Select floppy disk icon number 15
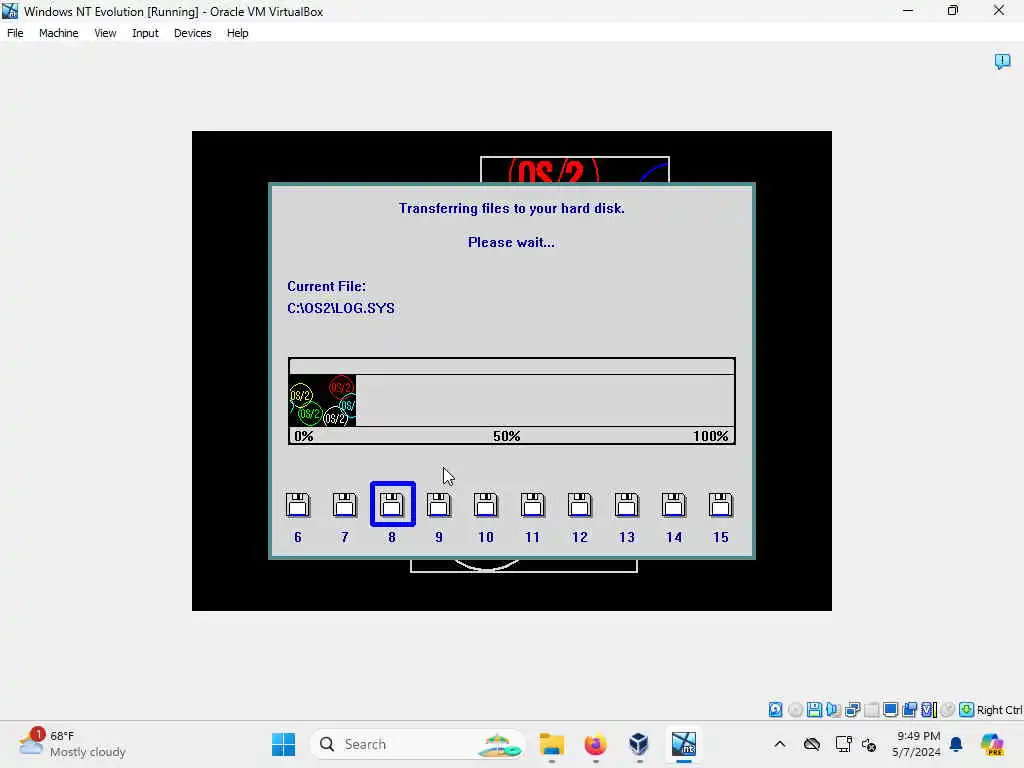1024x768 pixels. pyautogui.click(x=721, y=505)
